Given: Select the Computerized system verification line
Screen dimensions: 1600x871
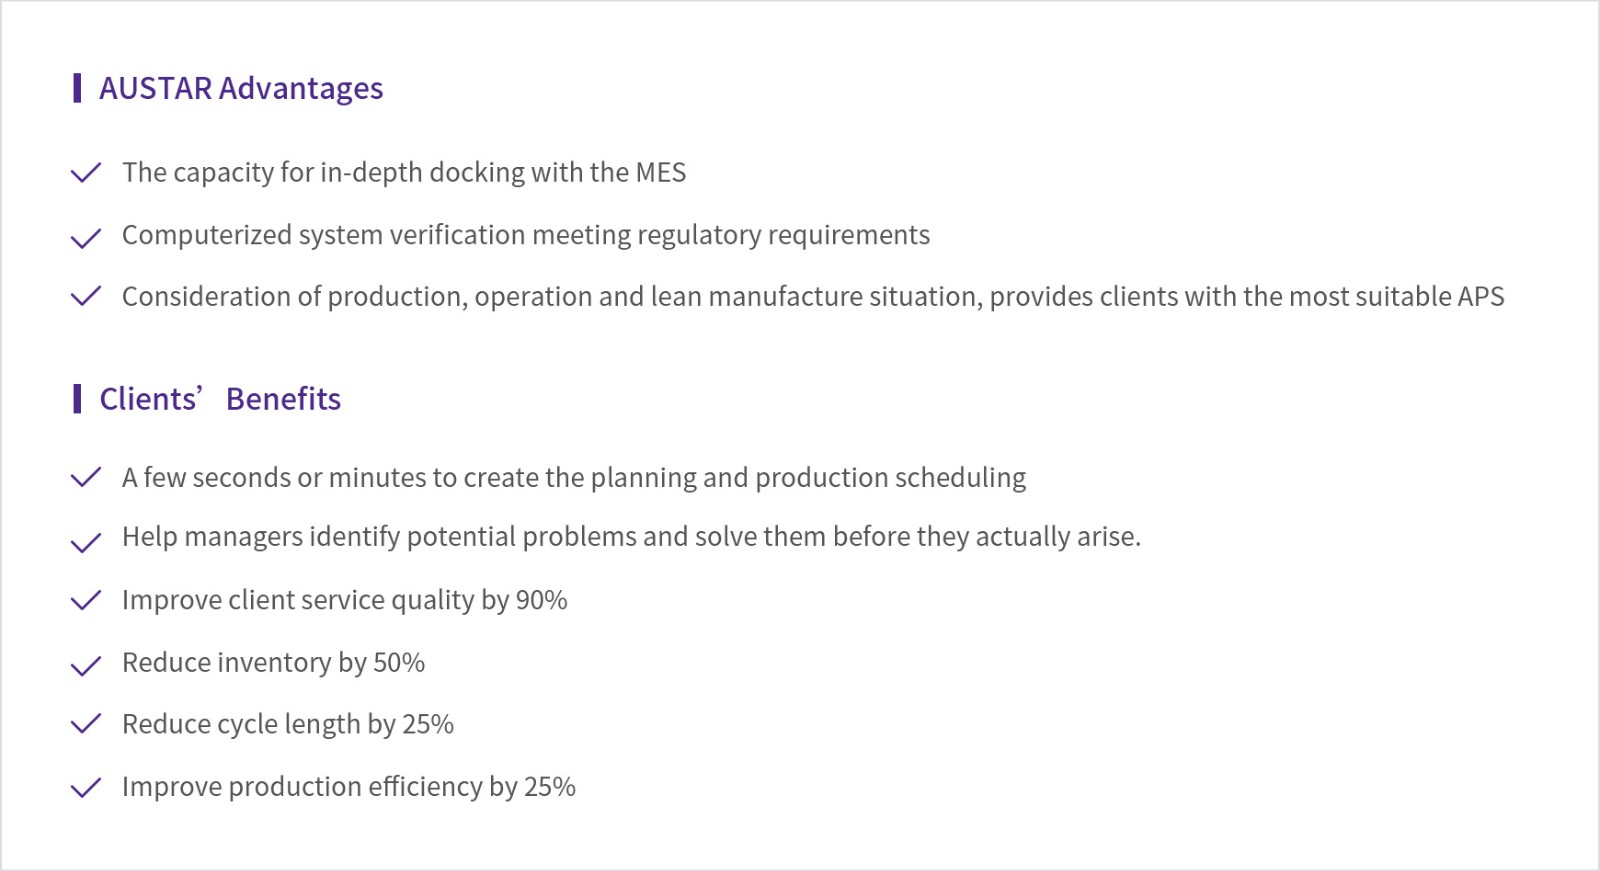Looking at the screenshot, I should (x=526, y=235).
